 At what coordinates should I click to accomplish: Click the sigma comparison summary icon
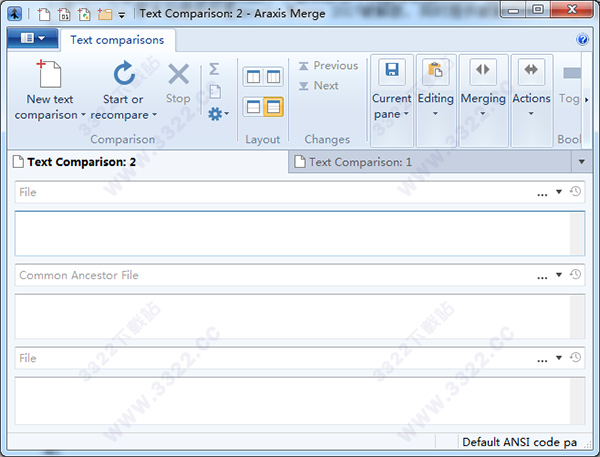point(214,69)
